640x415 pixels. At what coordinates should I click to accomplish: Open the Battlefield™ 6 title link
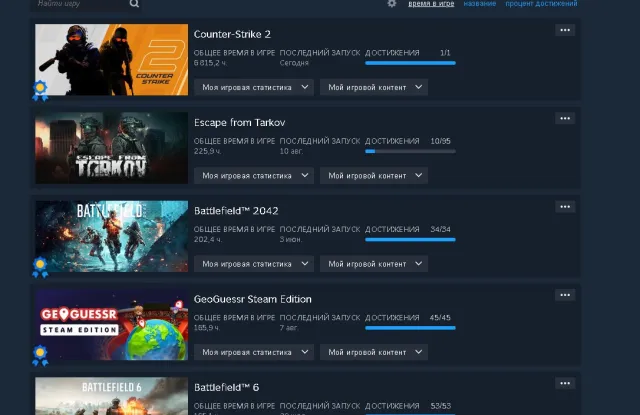pos(227,387)
